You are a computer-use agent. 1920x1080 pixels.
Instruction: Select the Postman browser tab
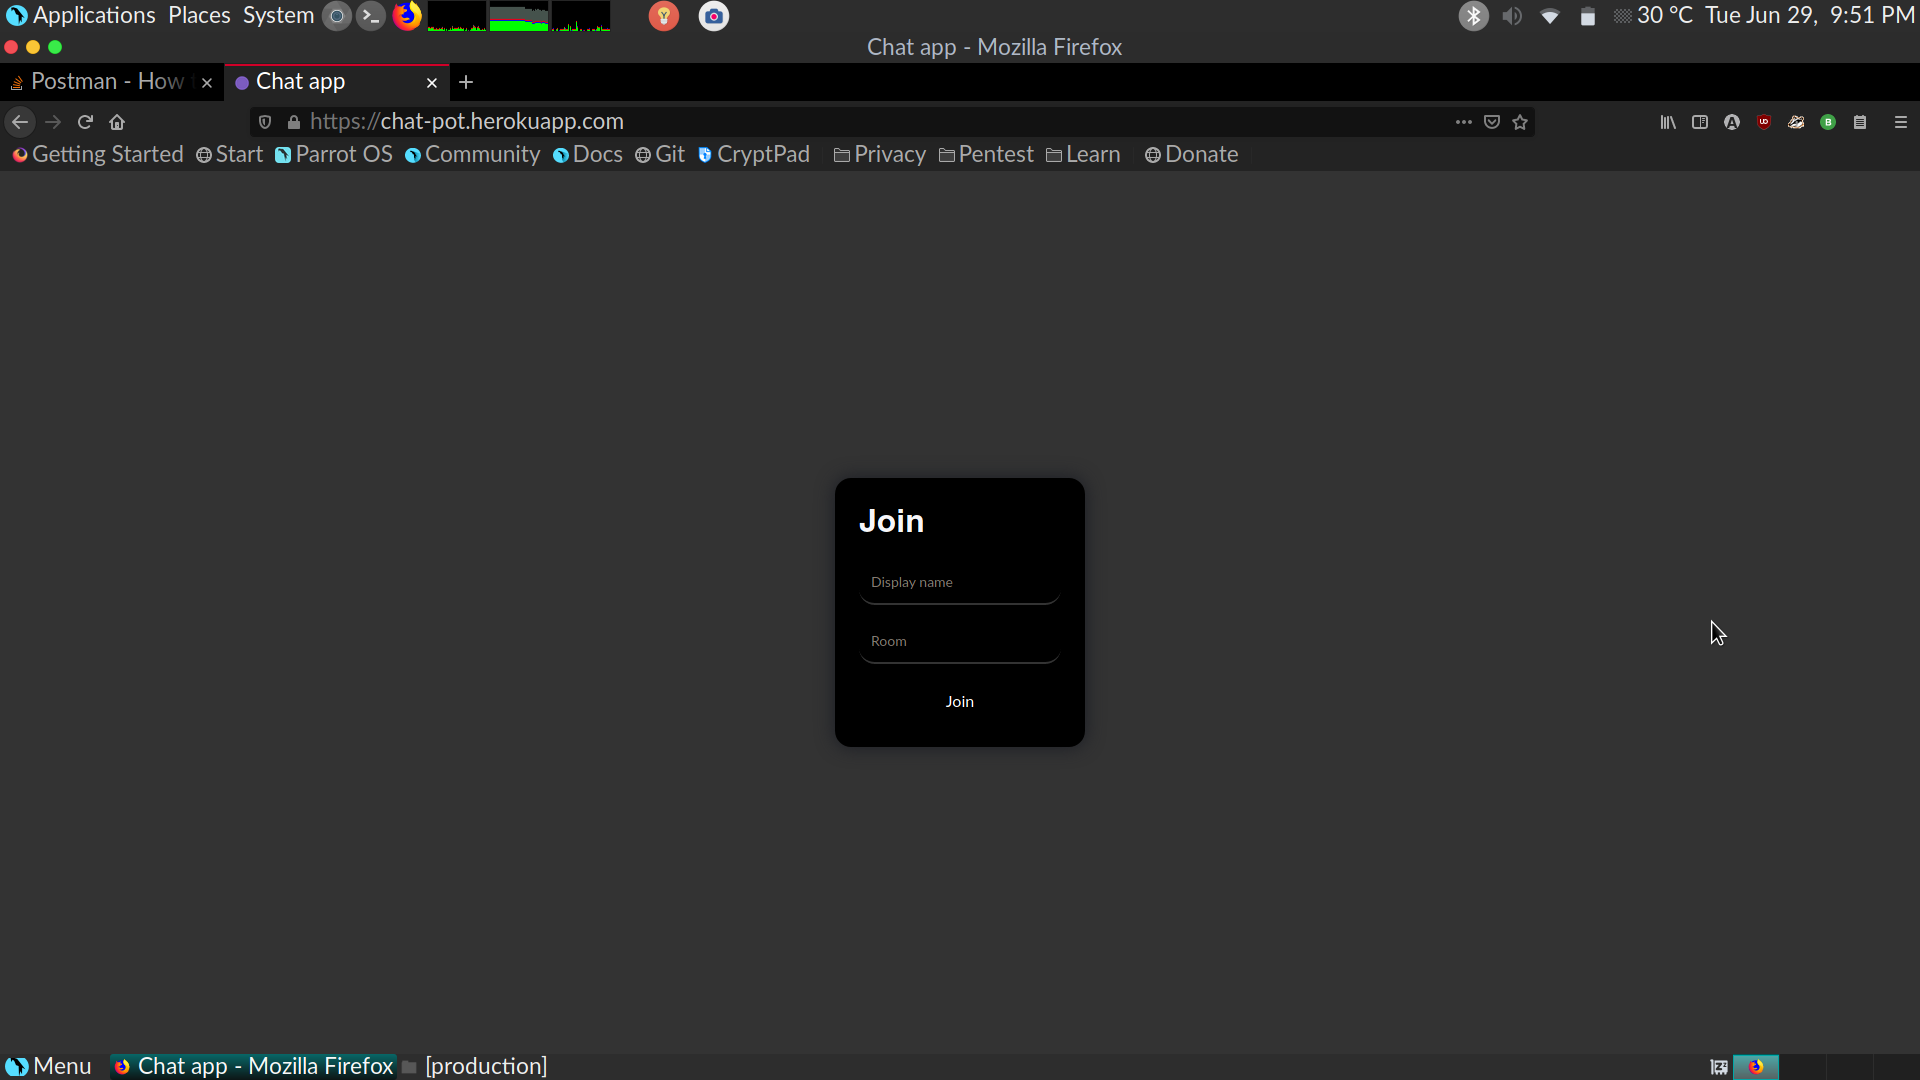pyautogui.click(x=105, y=80)
